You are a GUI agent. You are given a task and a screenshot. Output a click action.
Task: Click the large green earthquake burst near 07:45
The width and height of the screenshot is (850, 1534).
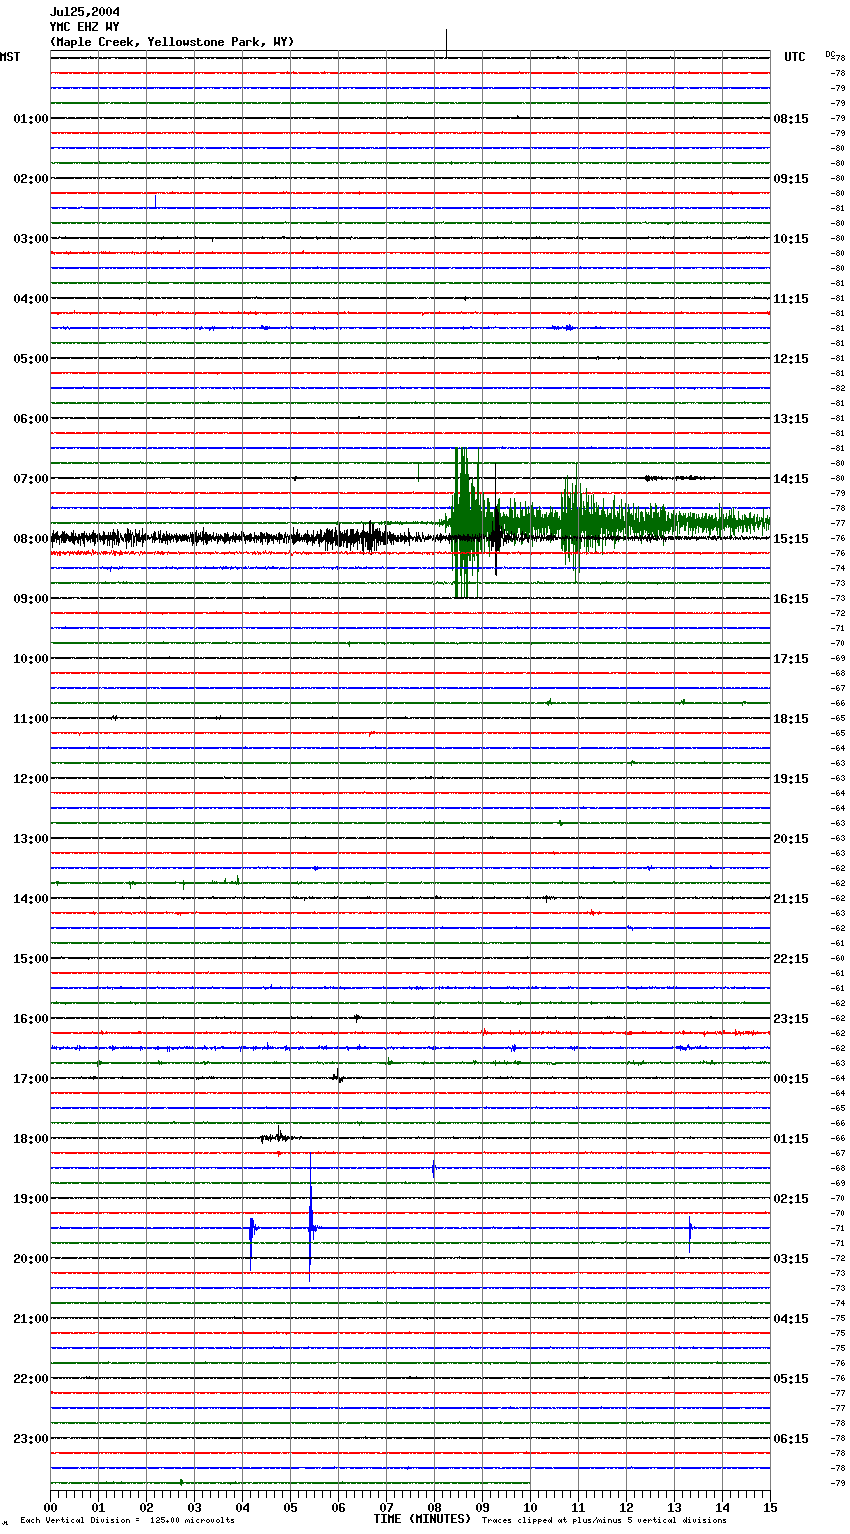[466, 522]
